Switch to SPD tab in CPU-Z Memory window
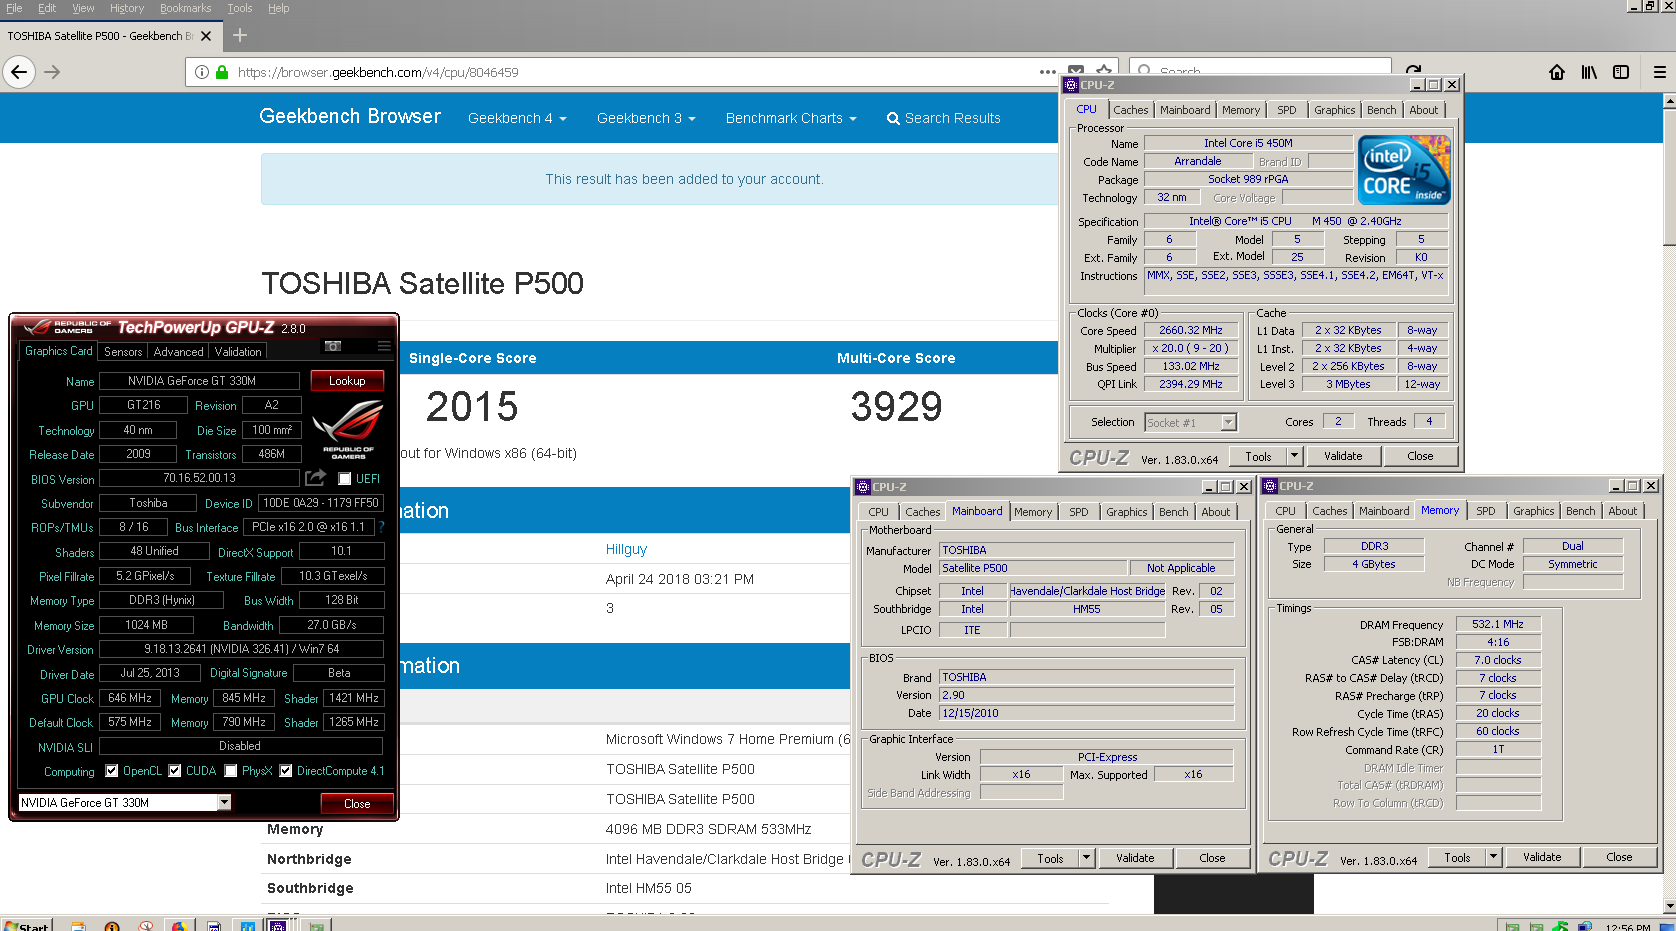 tap(1486, 511)
